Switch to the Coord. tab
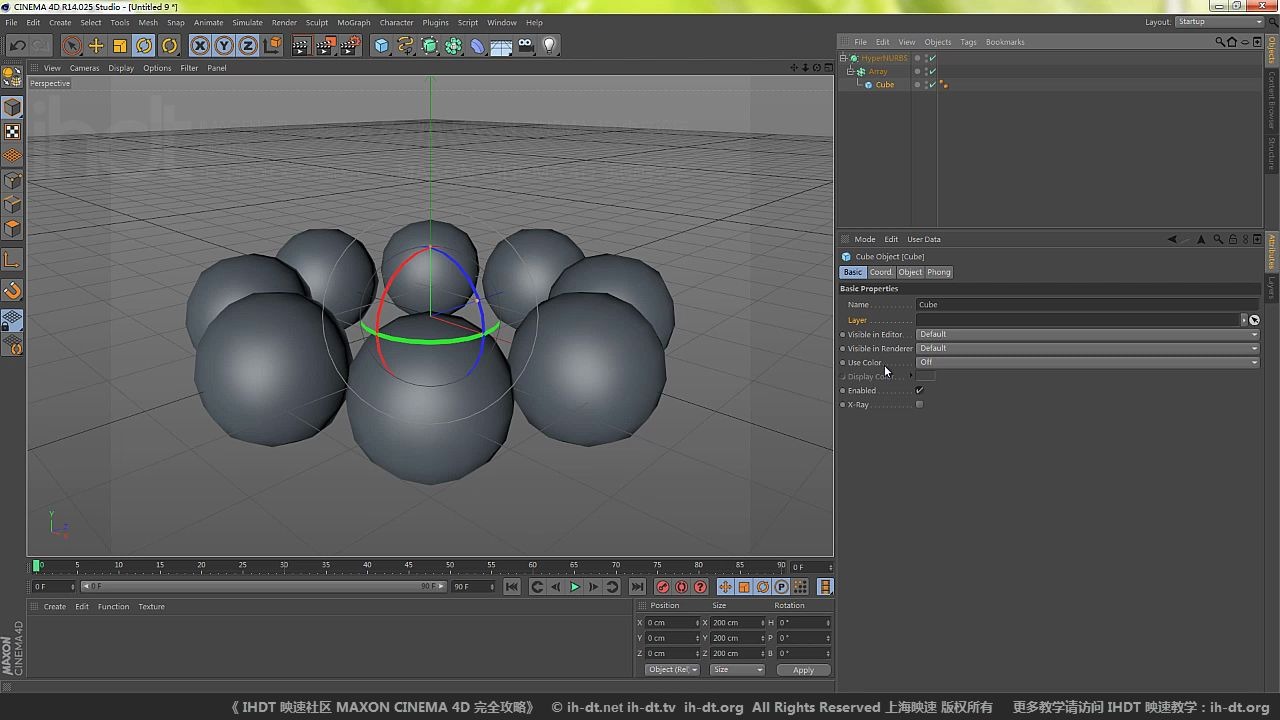1280x720 pixels. click(x=880, y=272)
